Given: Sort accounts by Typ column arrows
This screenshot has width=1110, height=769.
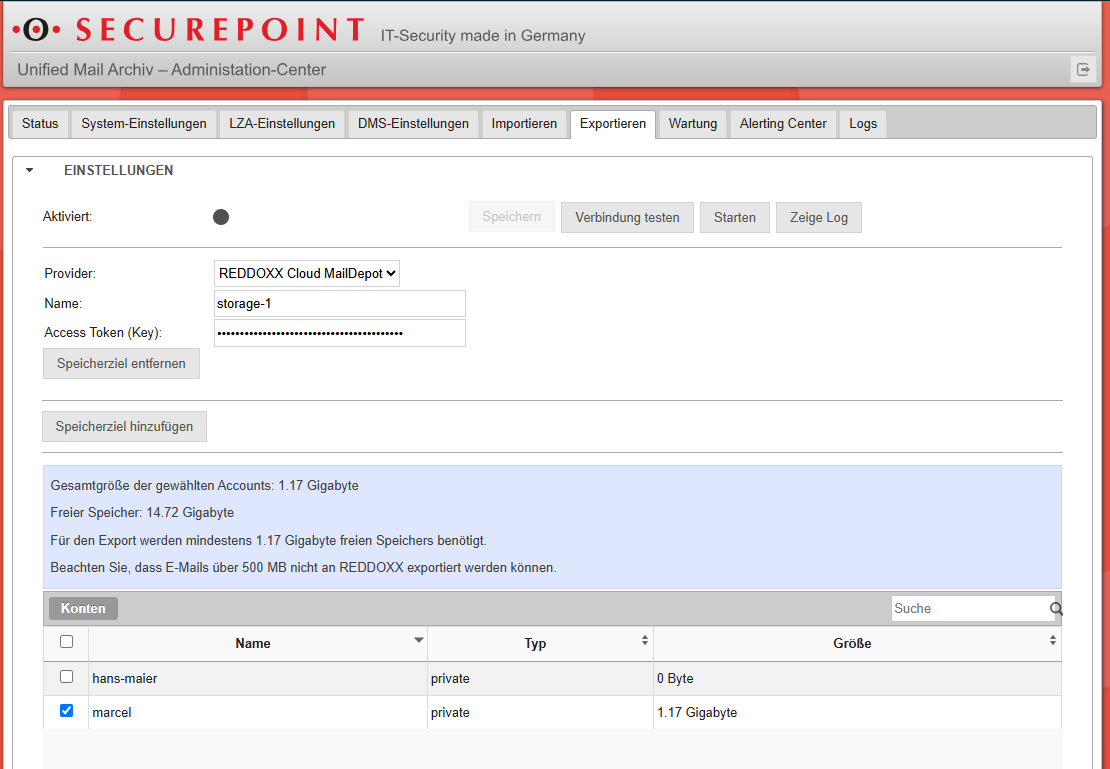Looking at the screenshot, I should tap(644, 640).
